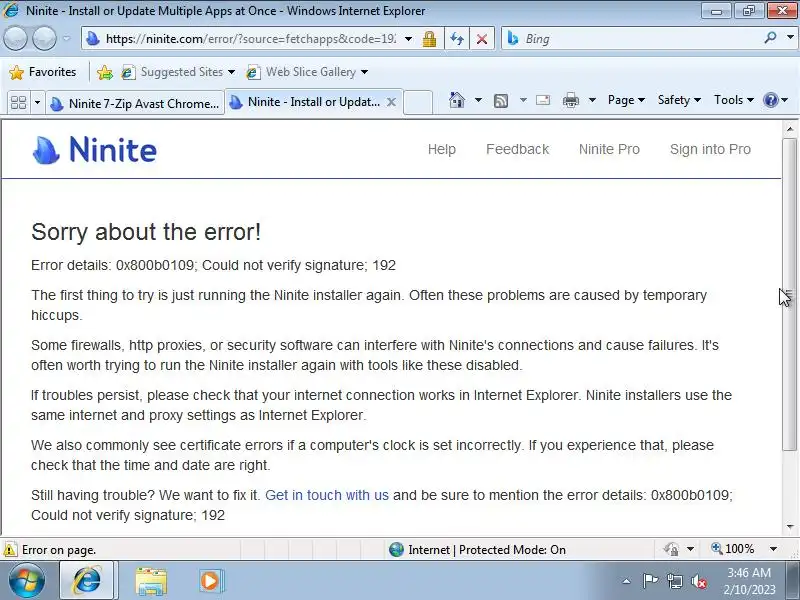The height and width of the screenshot is (600, 800).
Task: Open the Tools menu
Action: tap(734, 100)
